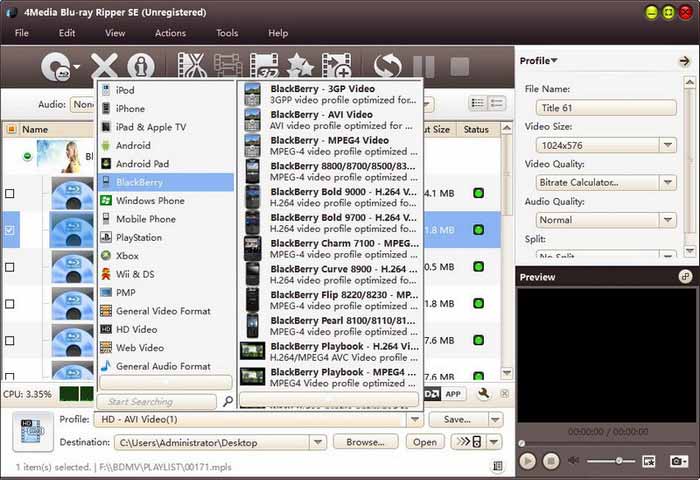The image size is (700, 480).
Task: Check the title checkbox in the 7.6 MB row
Action: [9, 340]
